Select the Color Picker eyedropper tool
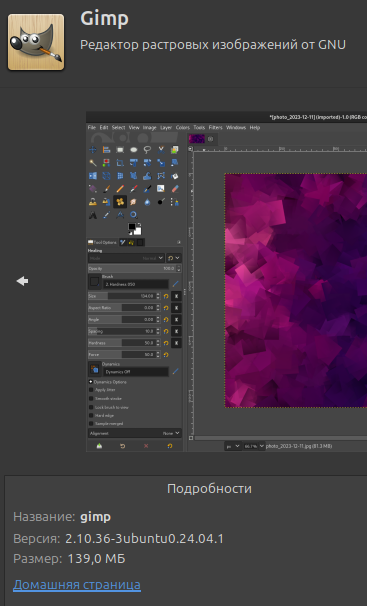The image size is (367, 606). tap(106, 215)
